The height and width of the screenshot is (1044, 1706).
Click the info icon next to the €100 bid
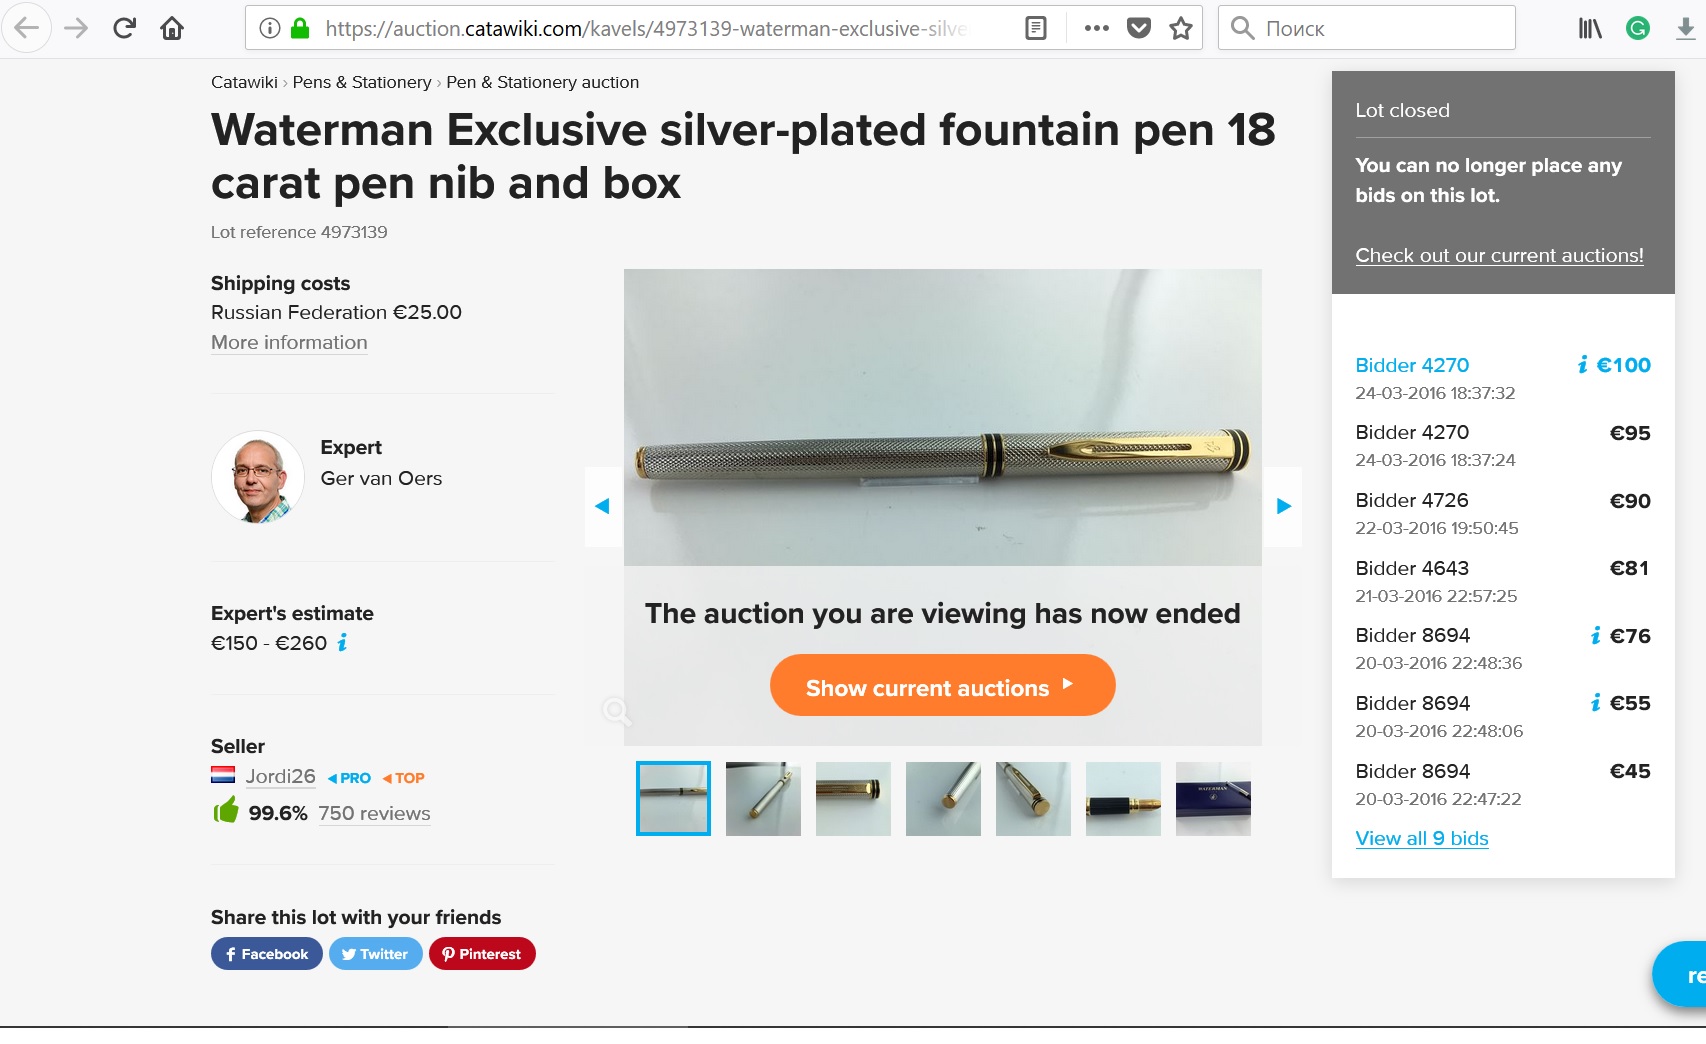pos(1582,365)
